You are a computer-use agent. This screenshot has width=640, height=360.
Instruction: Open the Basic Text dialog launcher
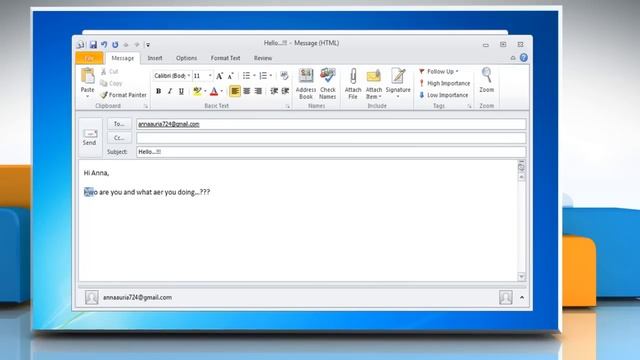pyautogui.click(x=288, y=106)
